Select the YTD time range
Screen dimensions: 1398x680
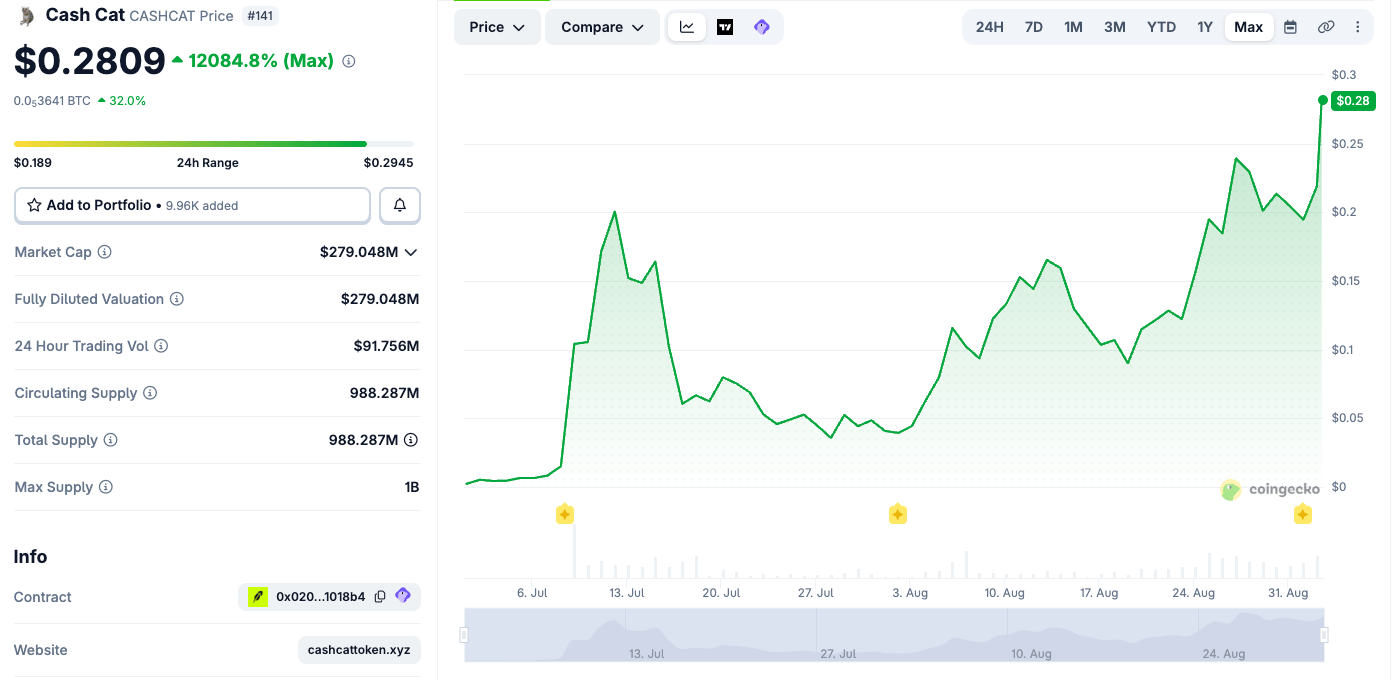point(1161,27)
